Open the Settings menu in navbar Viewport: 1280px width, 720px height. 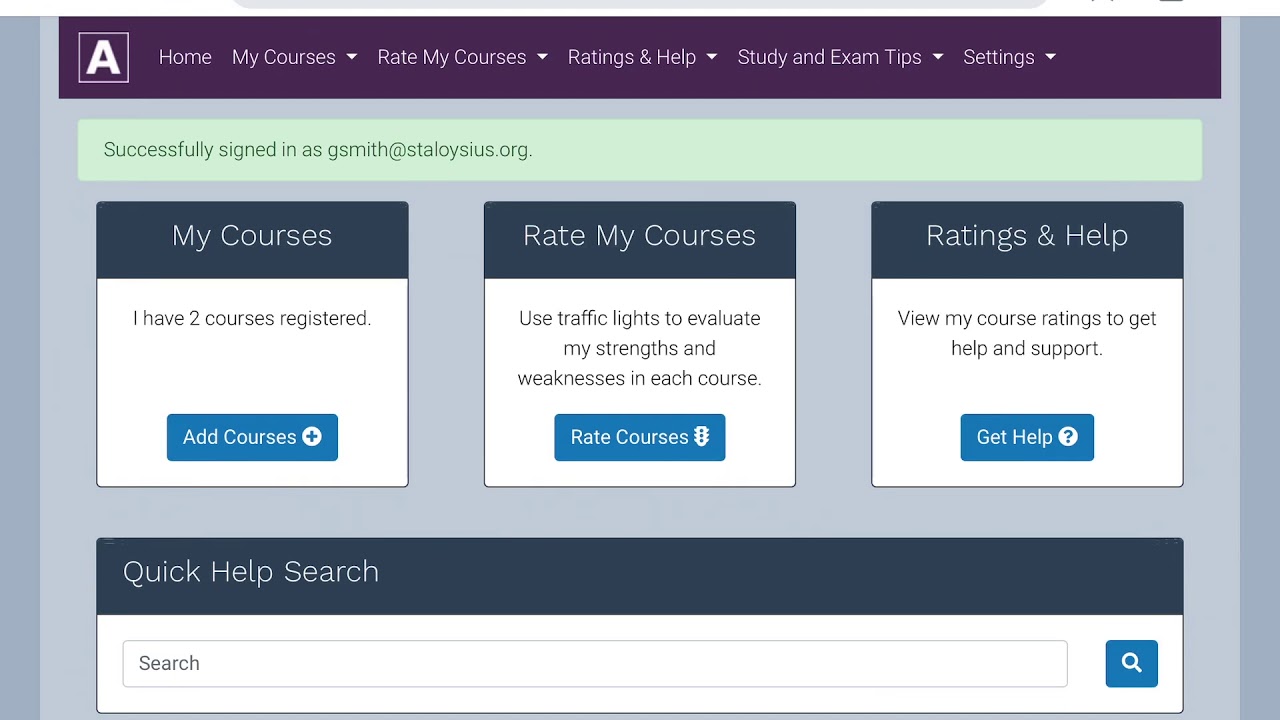(1009, 57)
